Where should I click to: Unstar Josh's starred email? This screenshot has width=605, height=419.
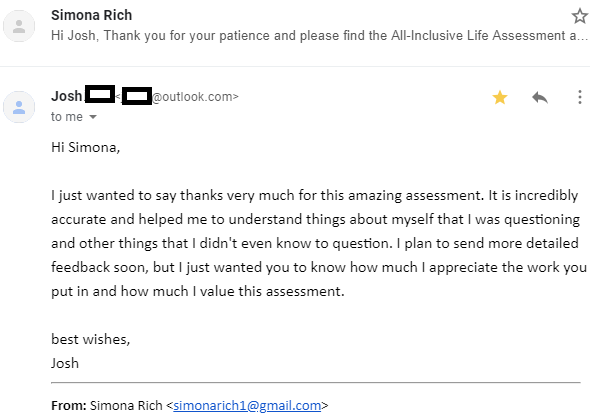pos(500,97)
